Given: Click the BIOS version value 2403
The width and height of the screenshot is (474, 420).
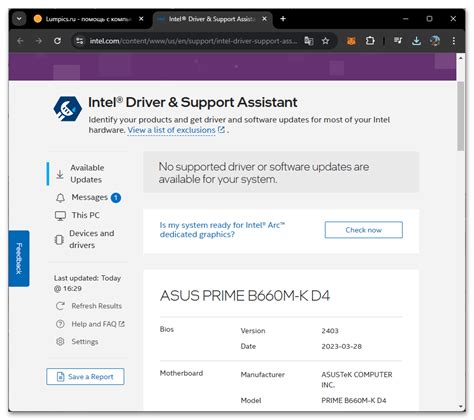Looking at the screenshot, I should (330, 331).
